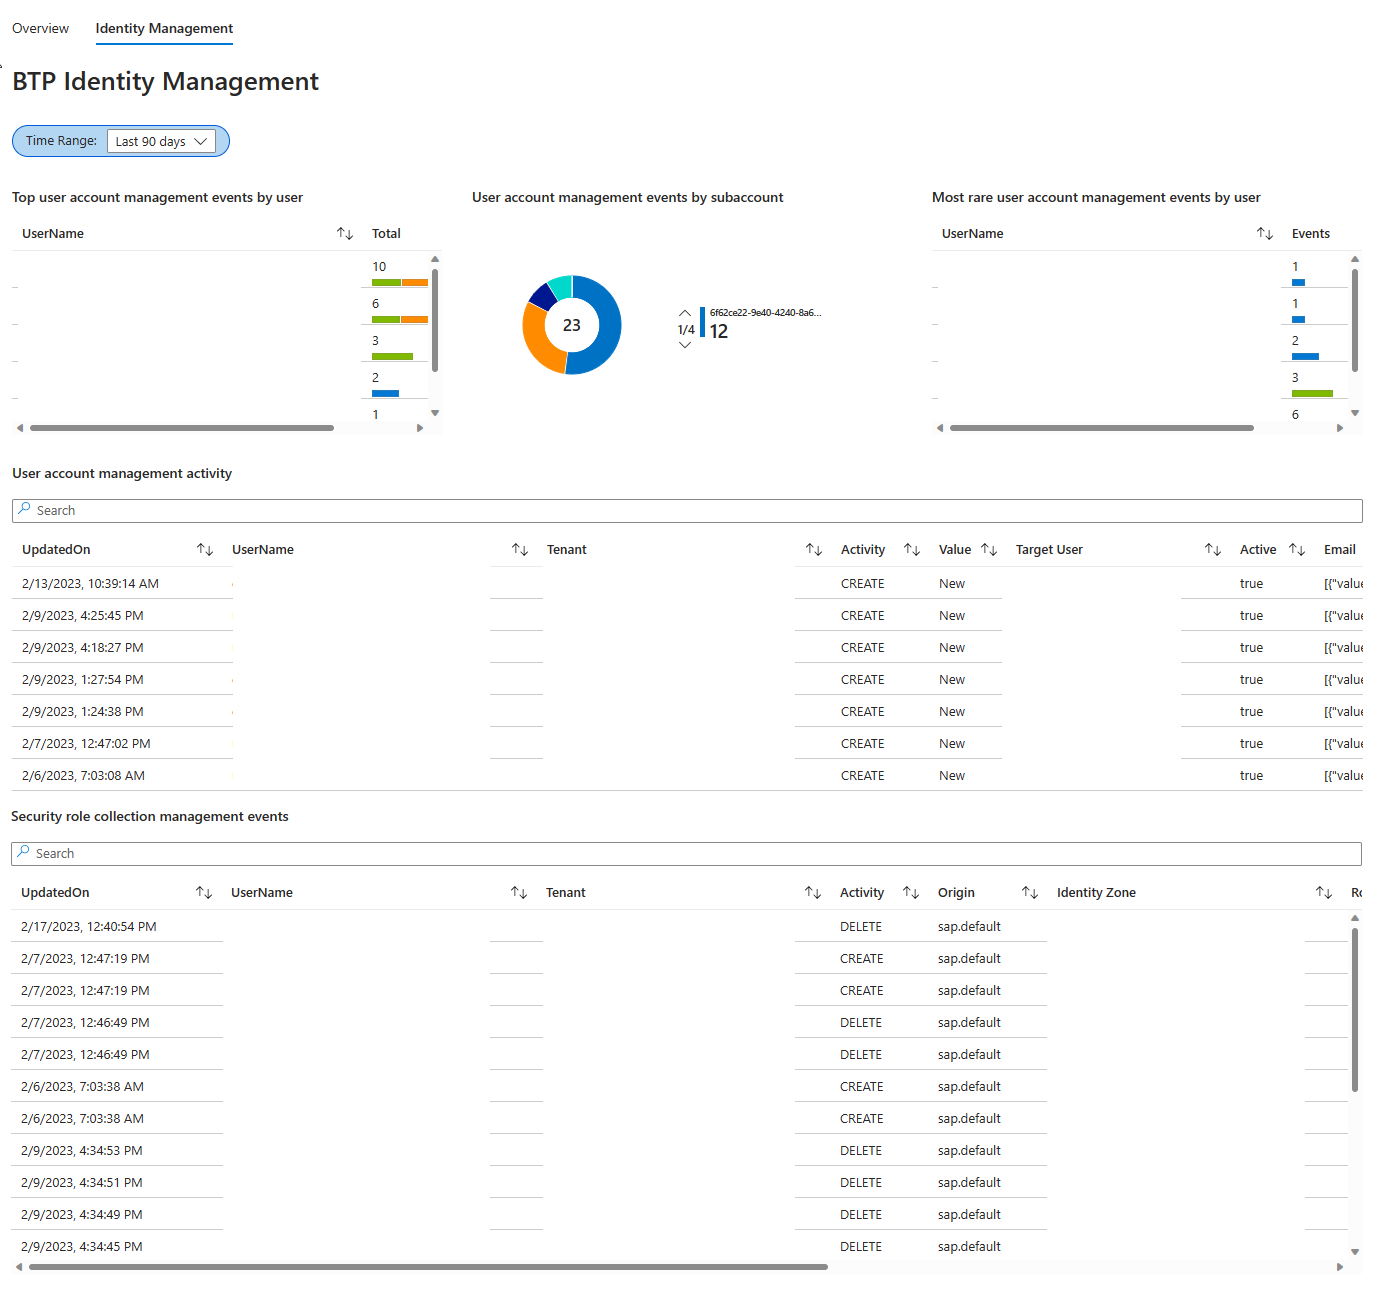Click vertical scrollbar of security role events table

pos(1355,1010)
